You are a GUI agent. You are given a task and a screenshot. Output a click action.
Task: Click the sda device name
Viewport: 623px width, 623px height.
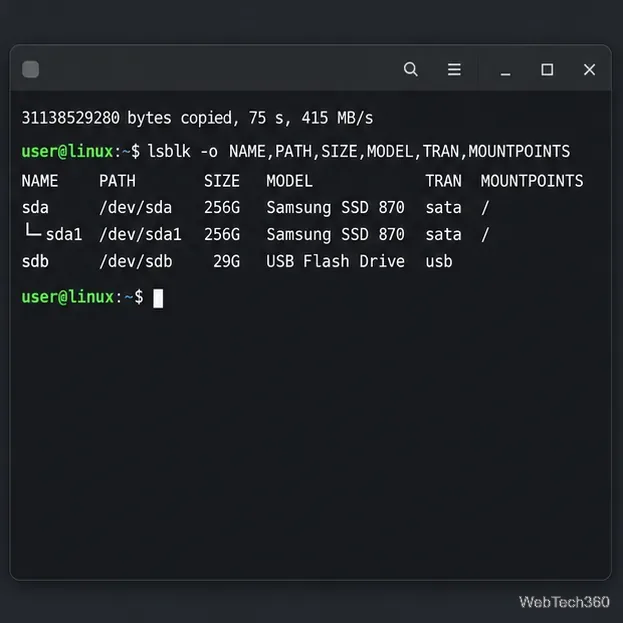pyautogui.click(x=35, y=208)
